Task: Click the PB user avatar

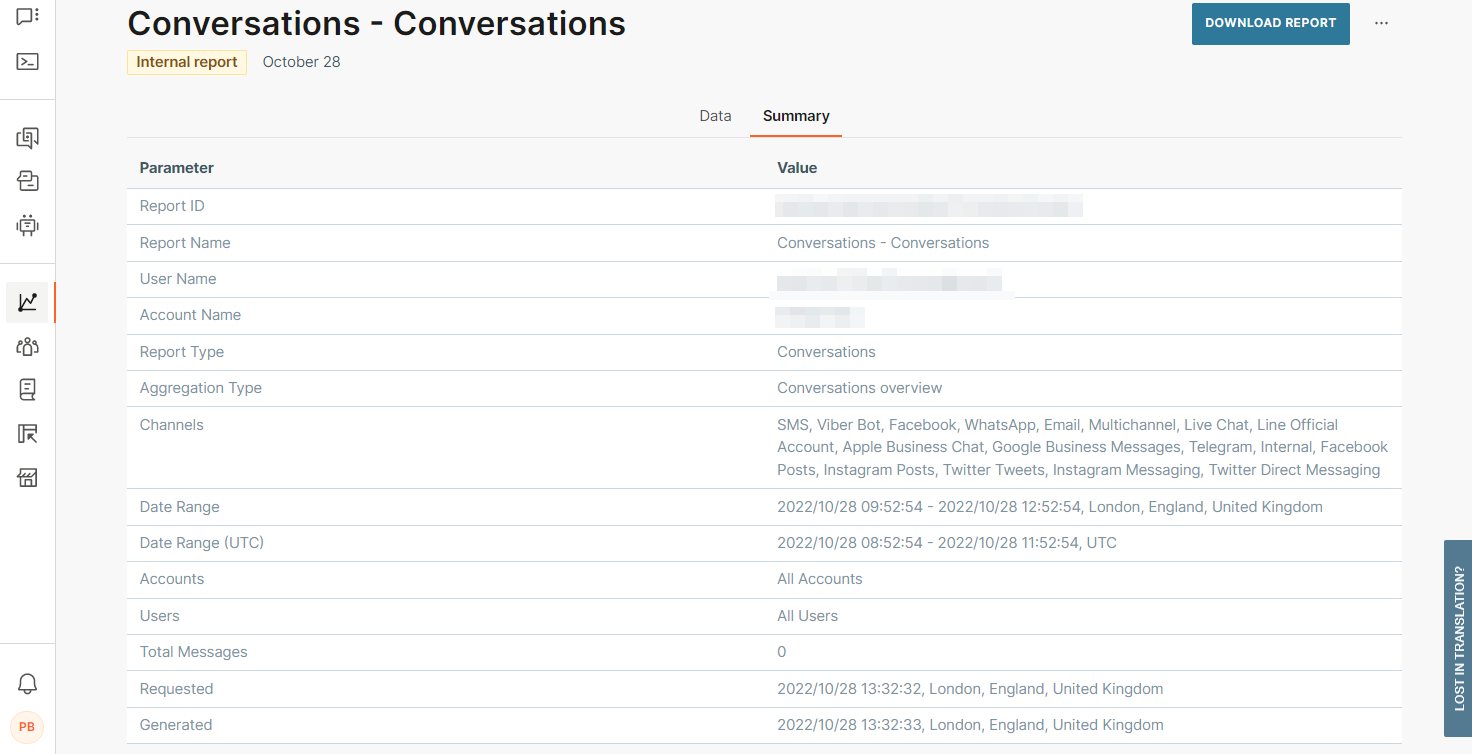Action: 27,727
